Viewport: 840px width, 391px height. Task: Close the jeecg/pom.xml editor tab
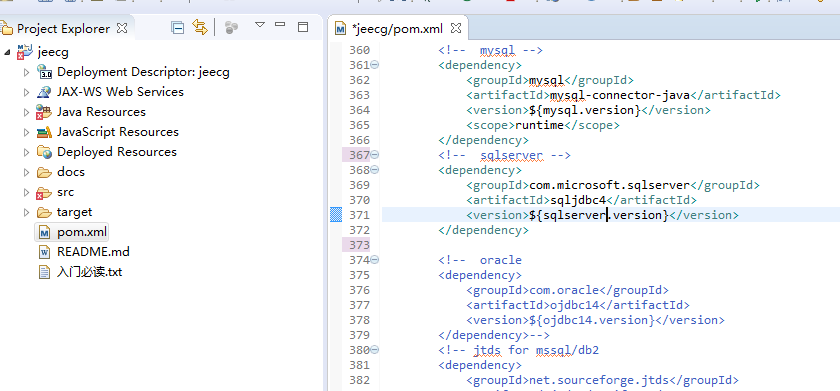[455, 28]
